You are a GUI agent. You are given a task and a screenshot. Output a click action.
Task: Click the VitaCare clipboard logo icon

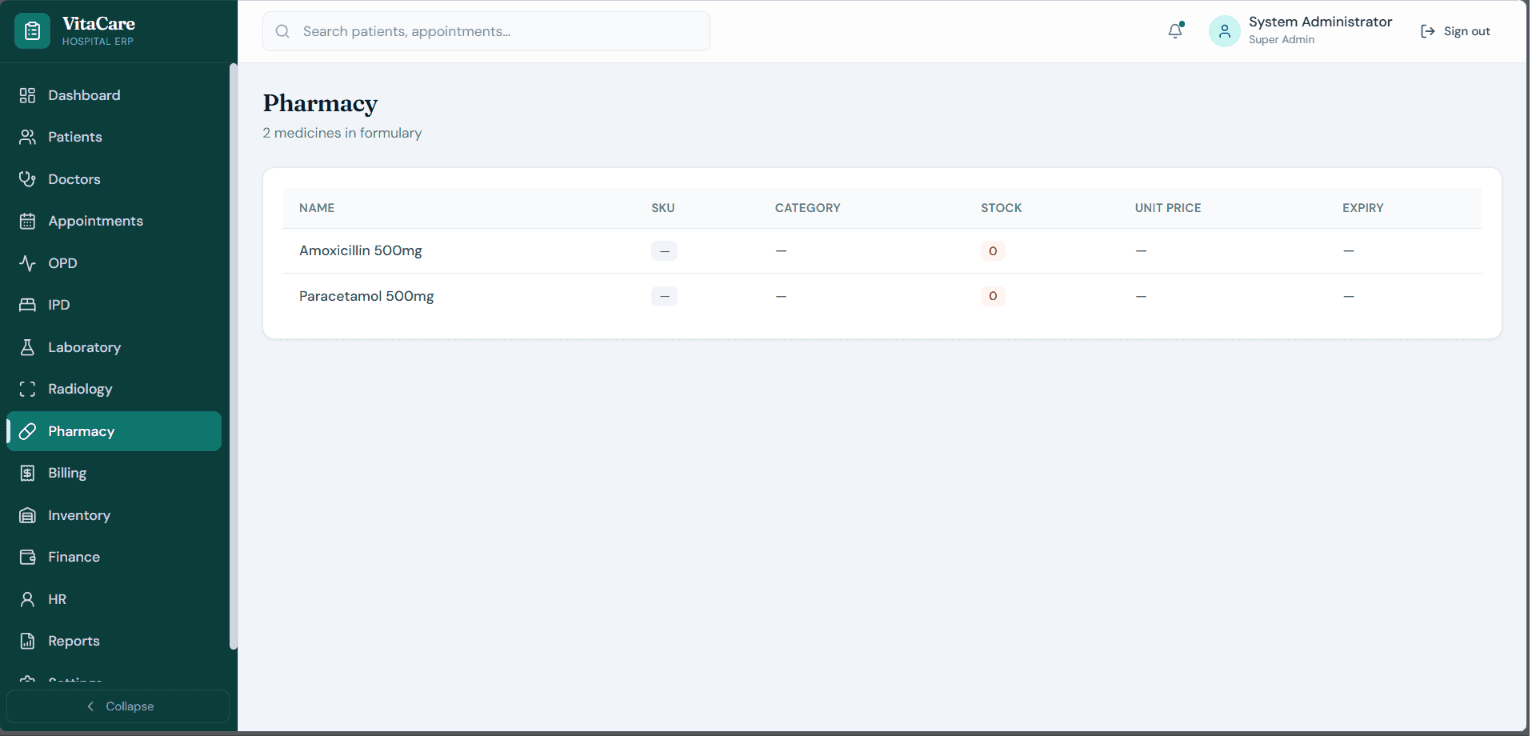click(x=32, y=31)
